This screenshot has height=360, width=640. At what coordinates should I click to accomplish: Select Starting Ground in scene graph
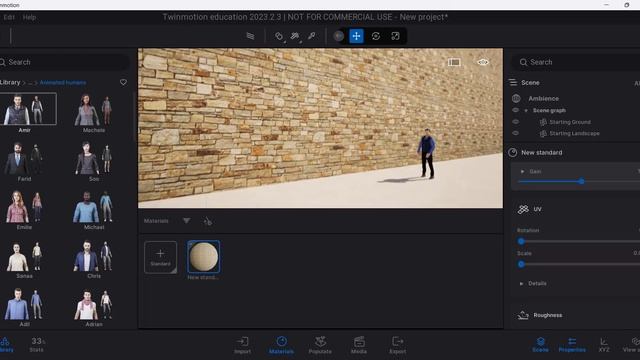pos(570,122)
